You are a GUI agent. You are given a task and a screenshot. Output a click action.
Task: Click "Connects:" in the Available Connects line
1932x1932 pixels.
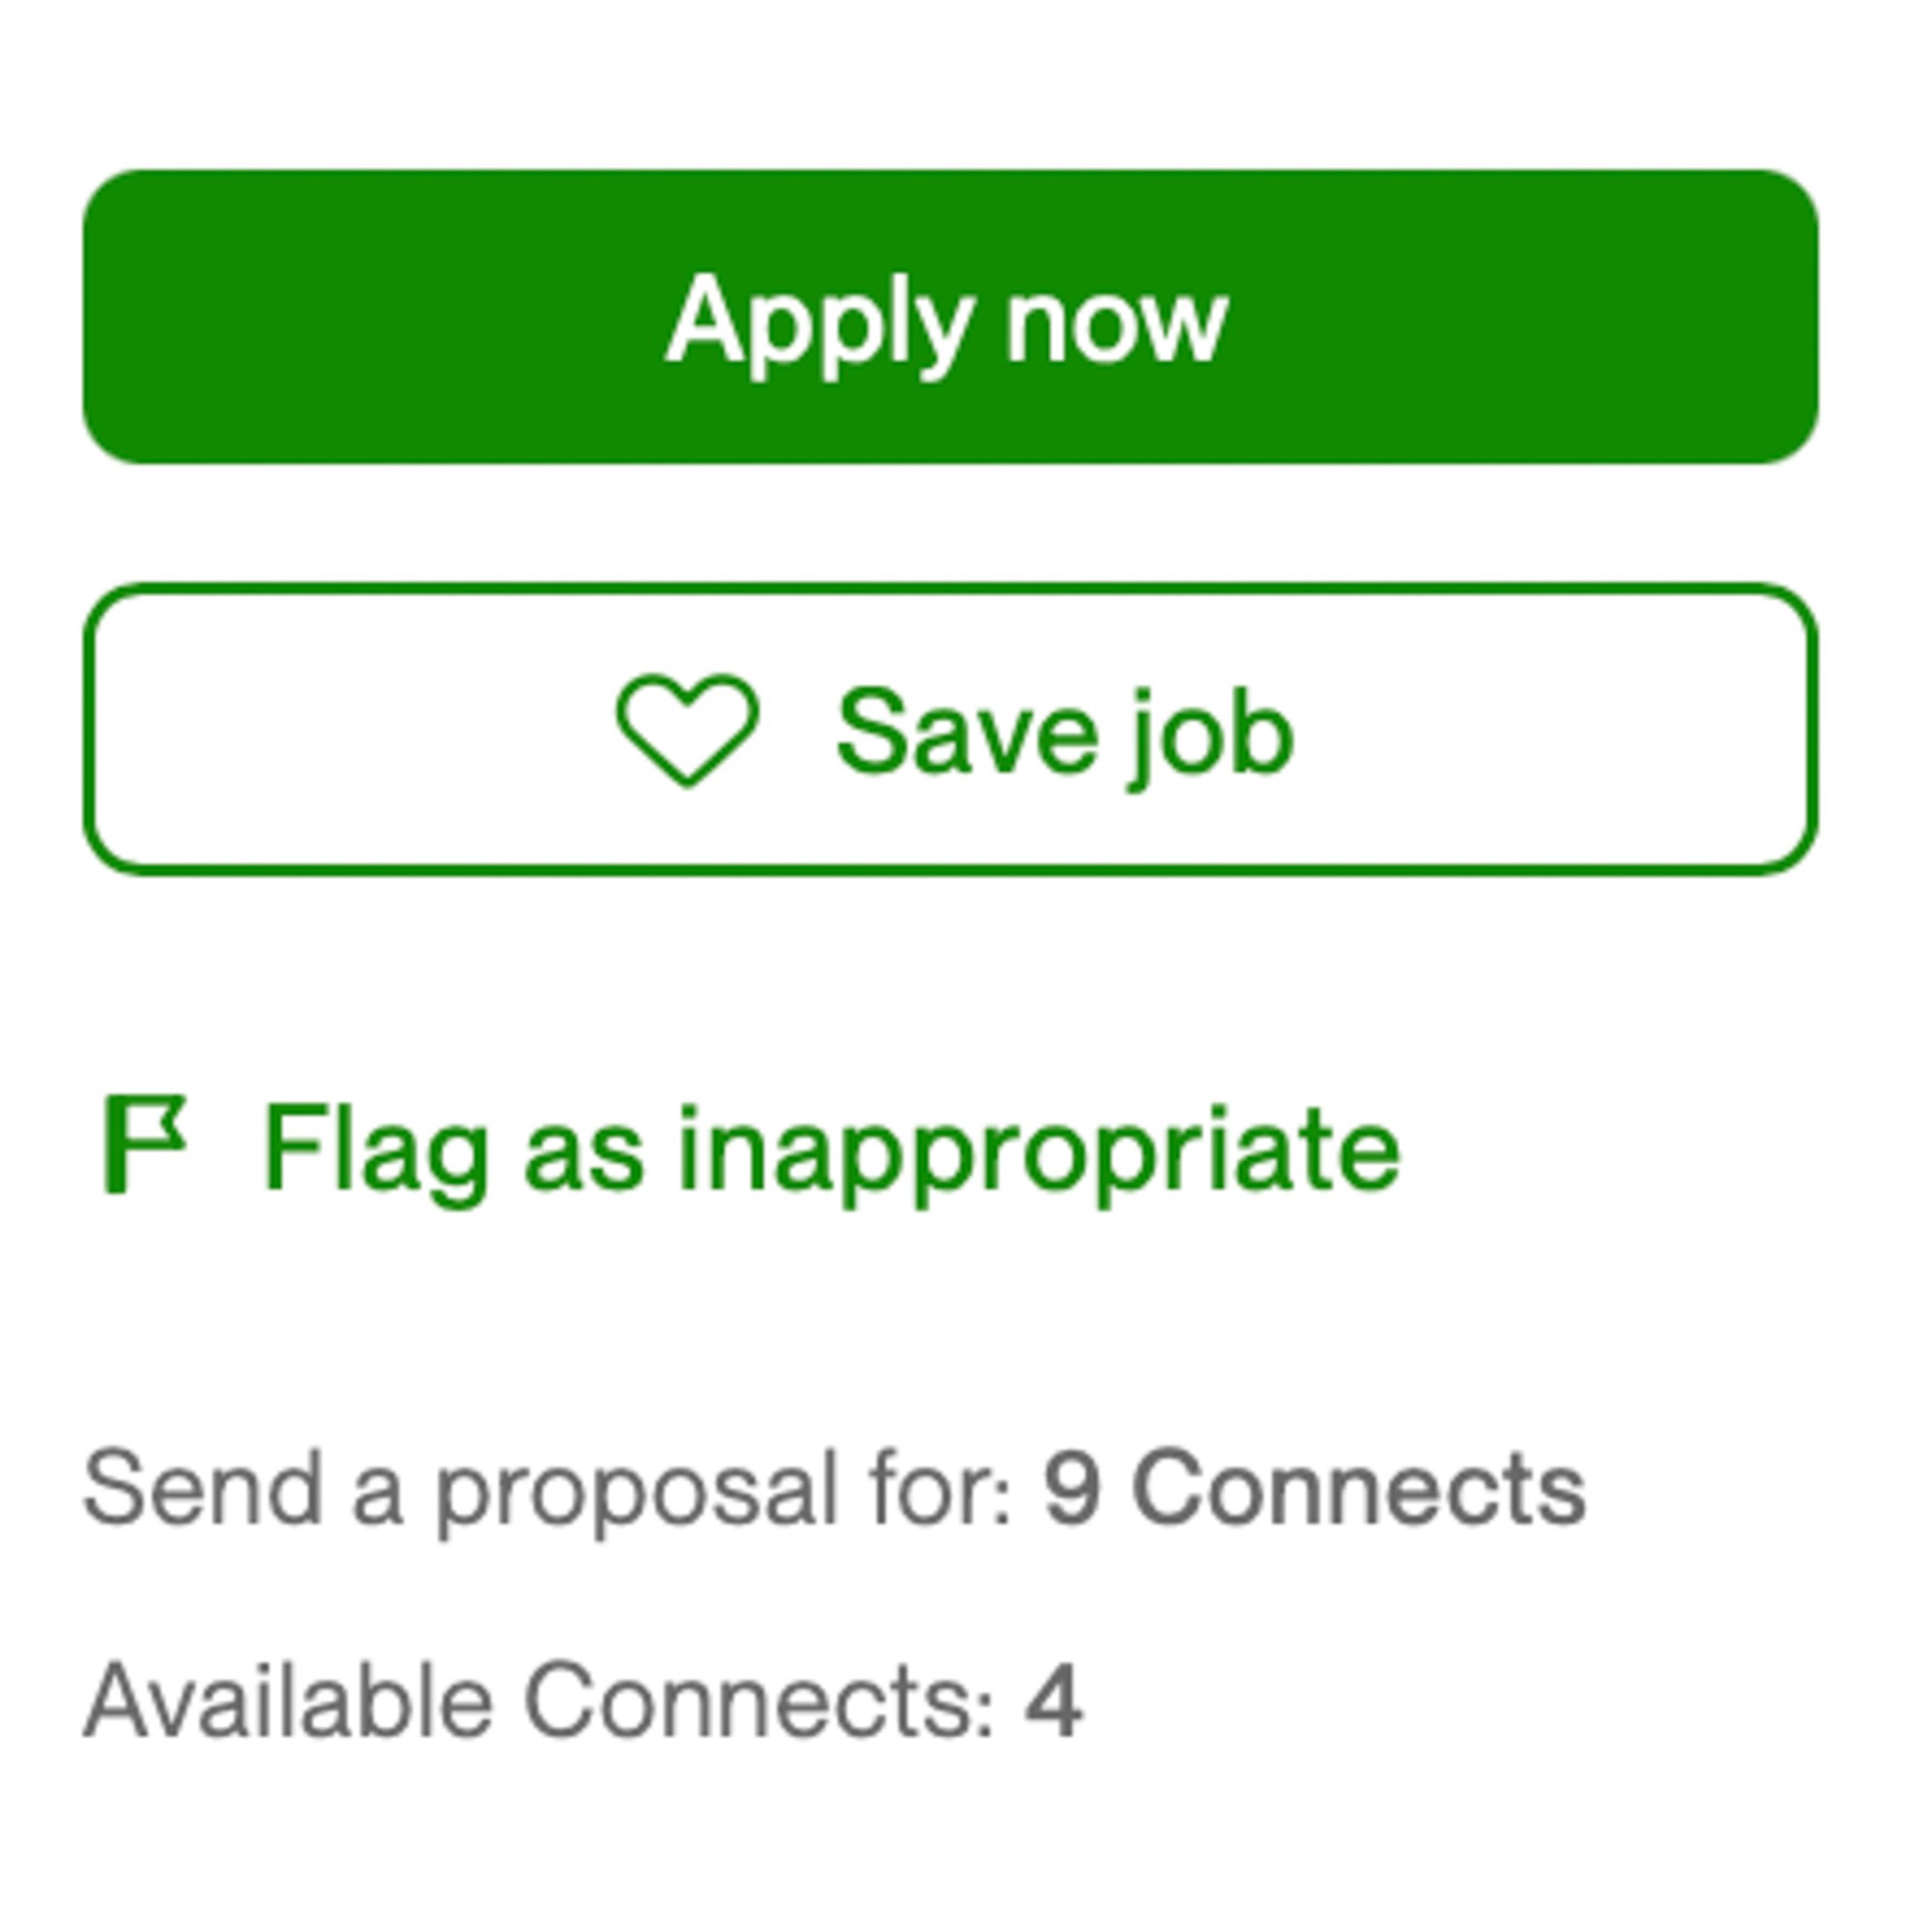coord(760,1701)
